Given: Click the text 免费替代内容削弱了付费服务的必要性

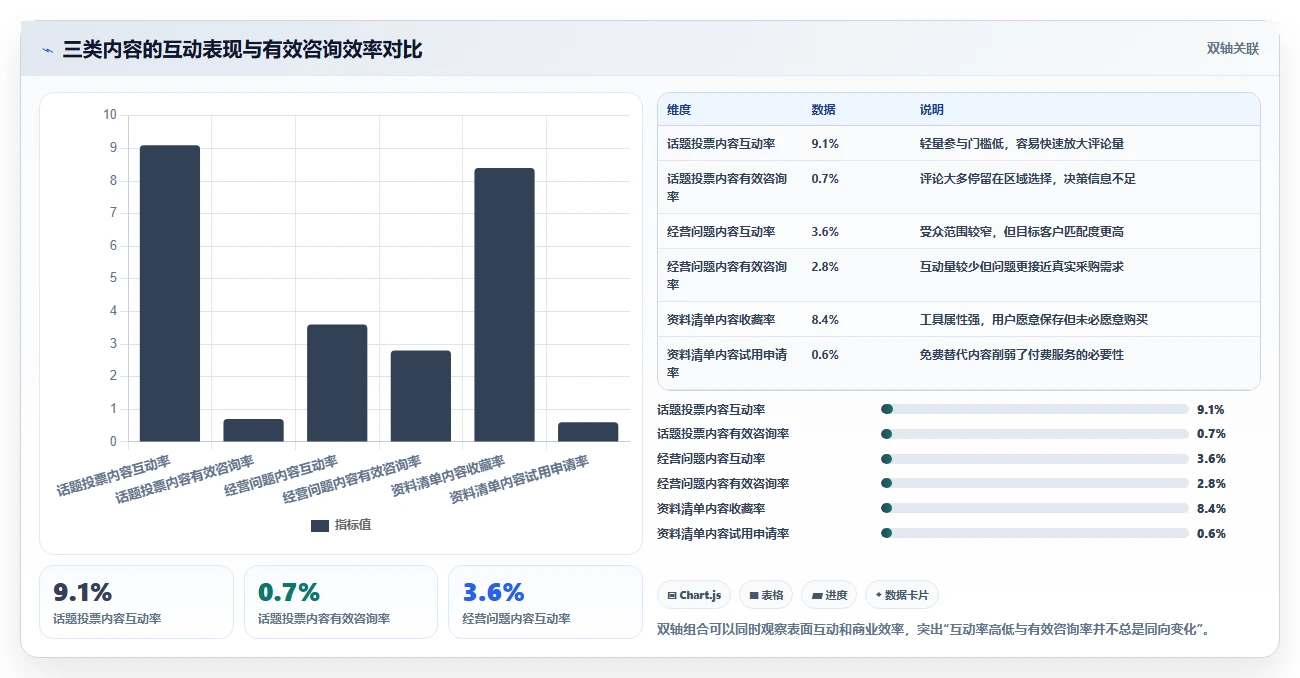Looking at the screenshot, I should (1022, 355).
